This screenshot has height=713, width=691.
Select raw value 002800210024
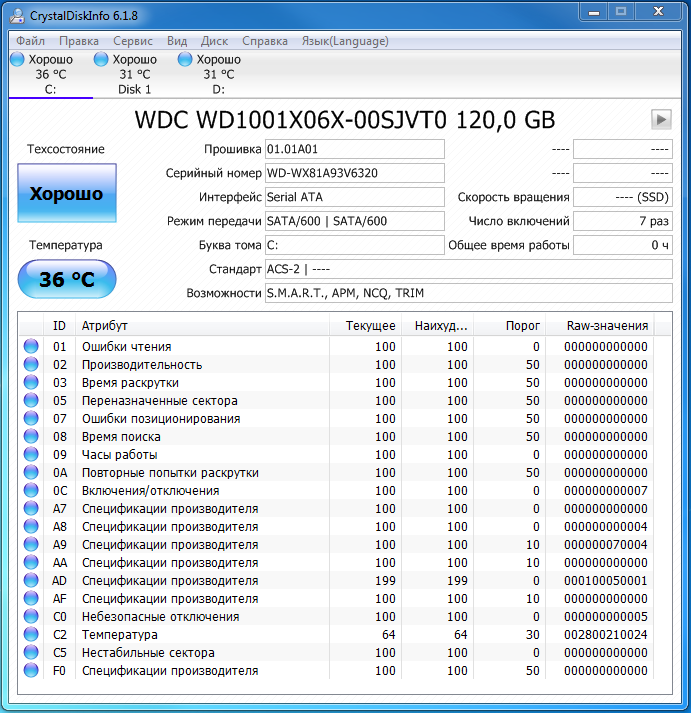point(606,635)
